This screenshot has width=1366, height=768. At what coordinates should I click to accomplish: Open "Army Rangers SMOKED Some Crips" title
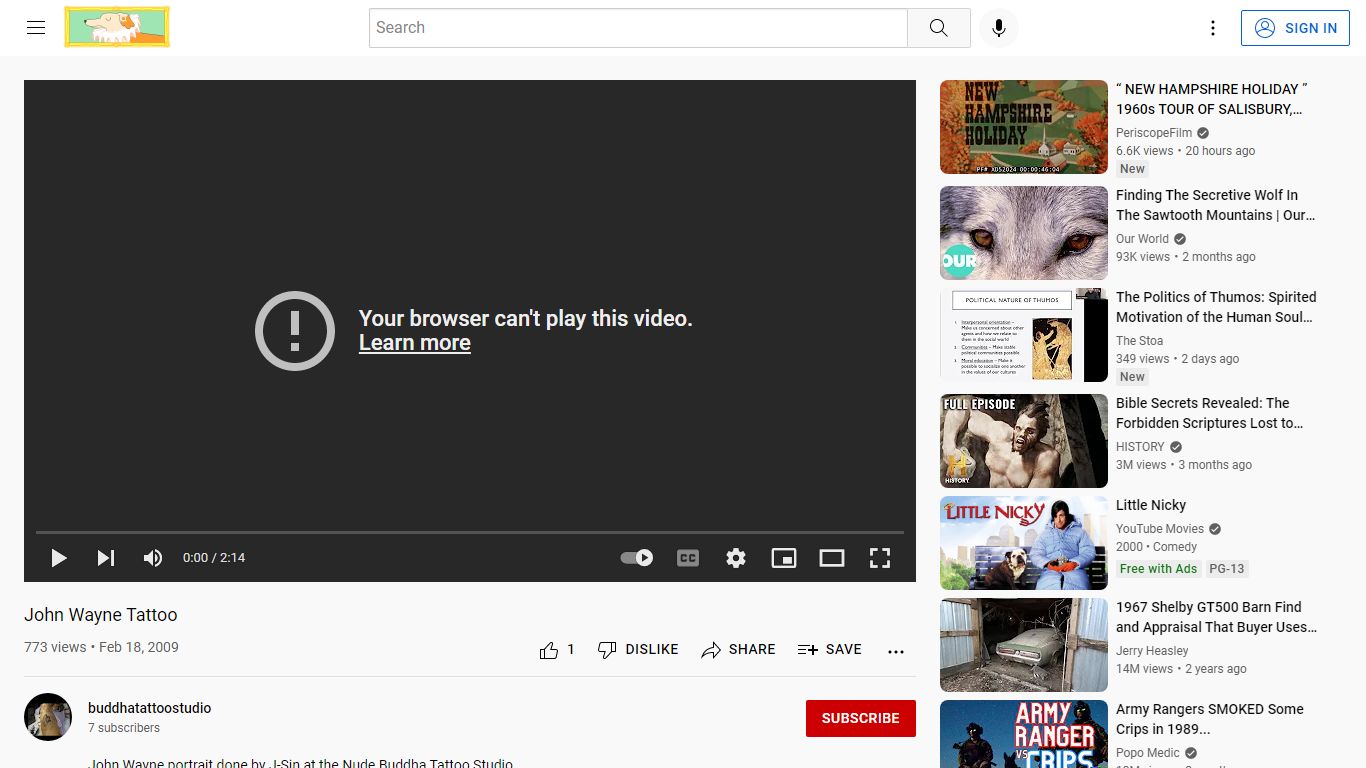pos(1210,719)
